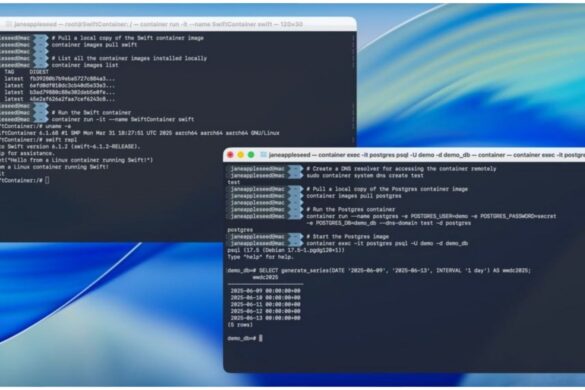Close the postgres psql terminal window
Screen dimensions: 585x390
pos(230,155)
